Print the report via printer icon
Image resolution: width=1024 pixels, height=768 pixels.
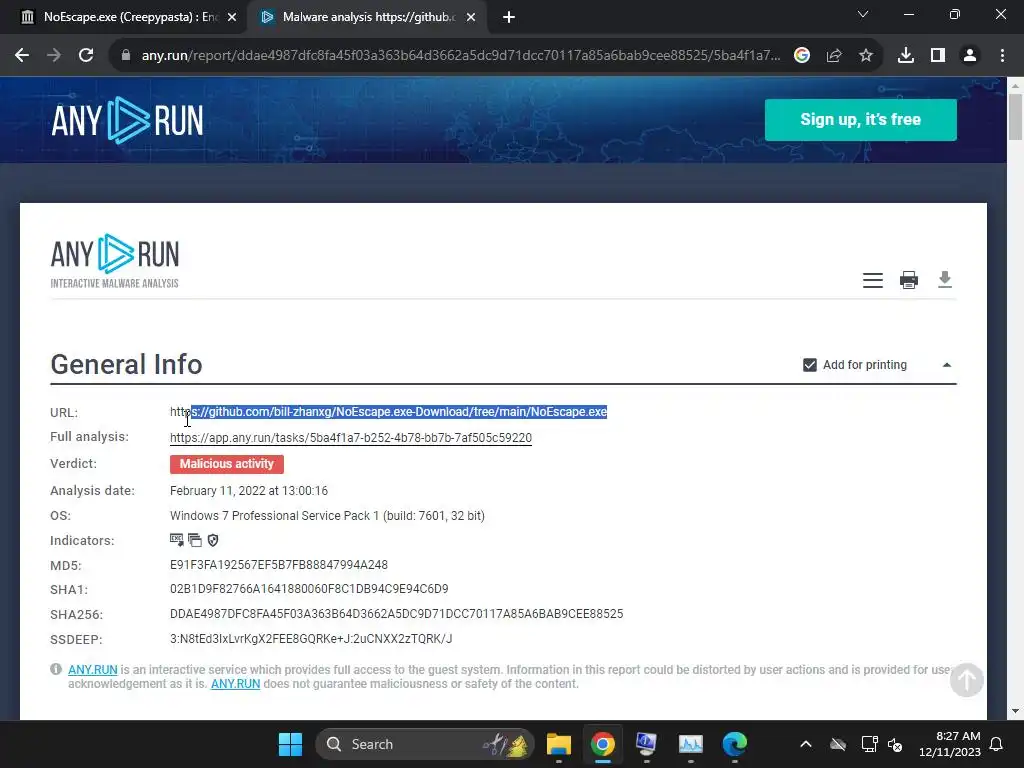point(909,280)
